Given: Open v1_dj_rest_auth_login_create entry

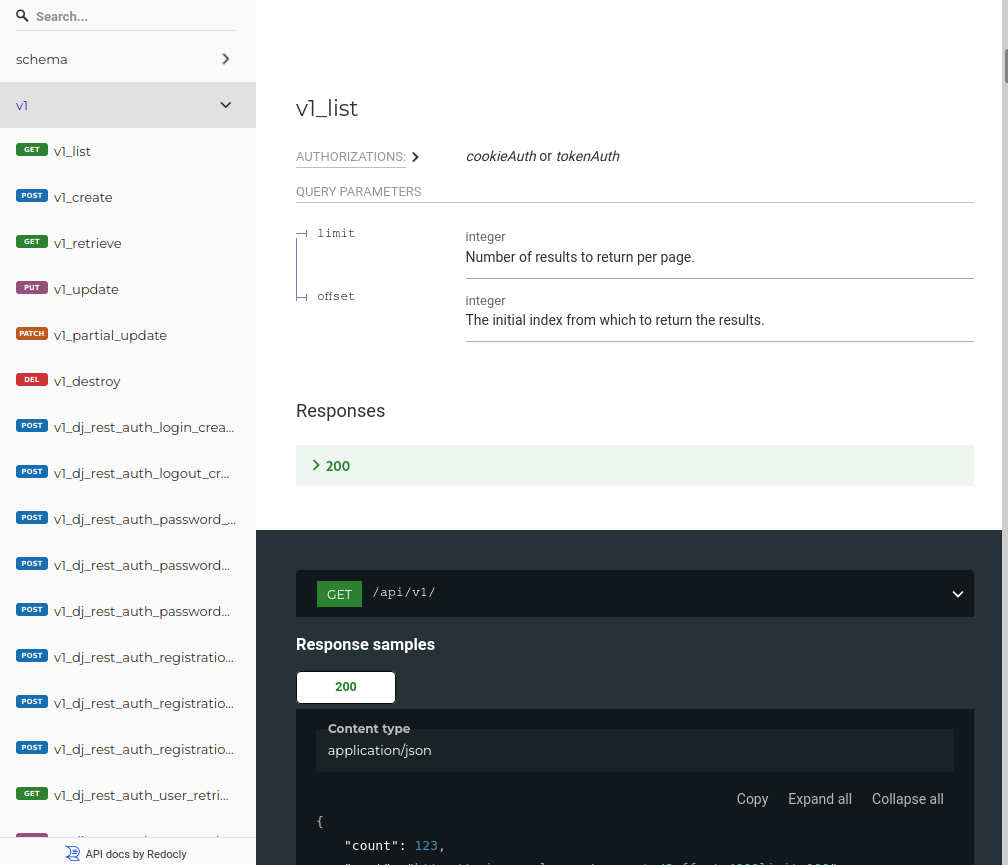Looking at the screenshot, I should point(128,427).
